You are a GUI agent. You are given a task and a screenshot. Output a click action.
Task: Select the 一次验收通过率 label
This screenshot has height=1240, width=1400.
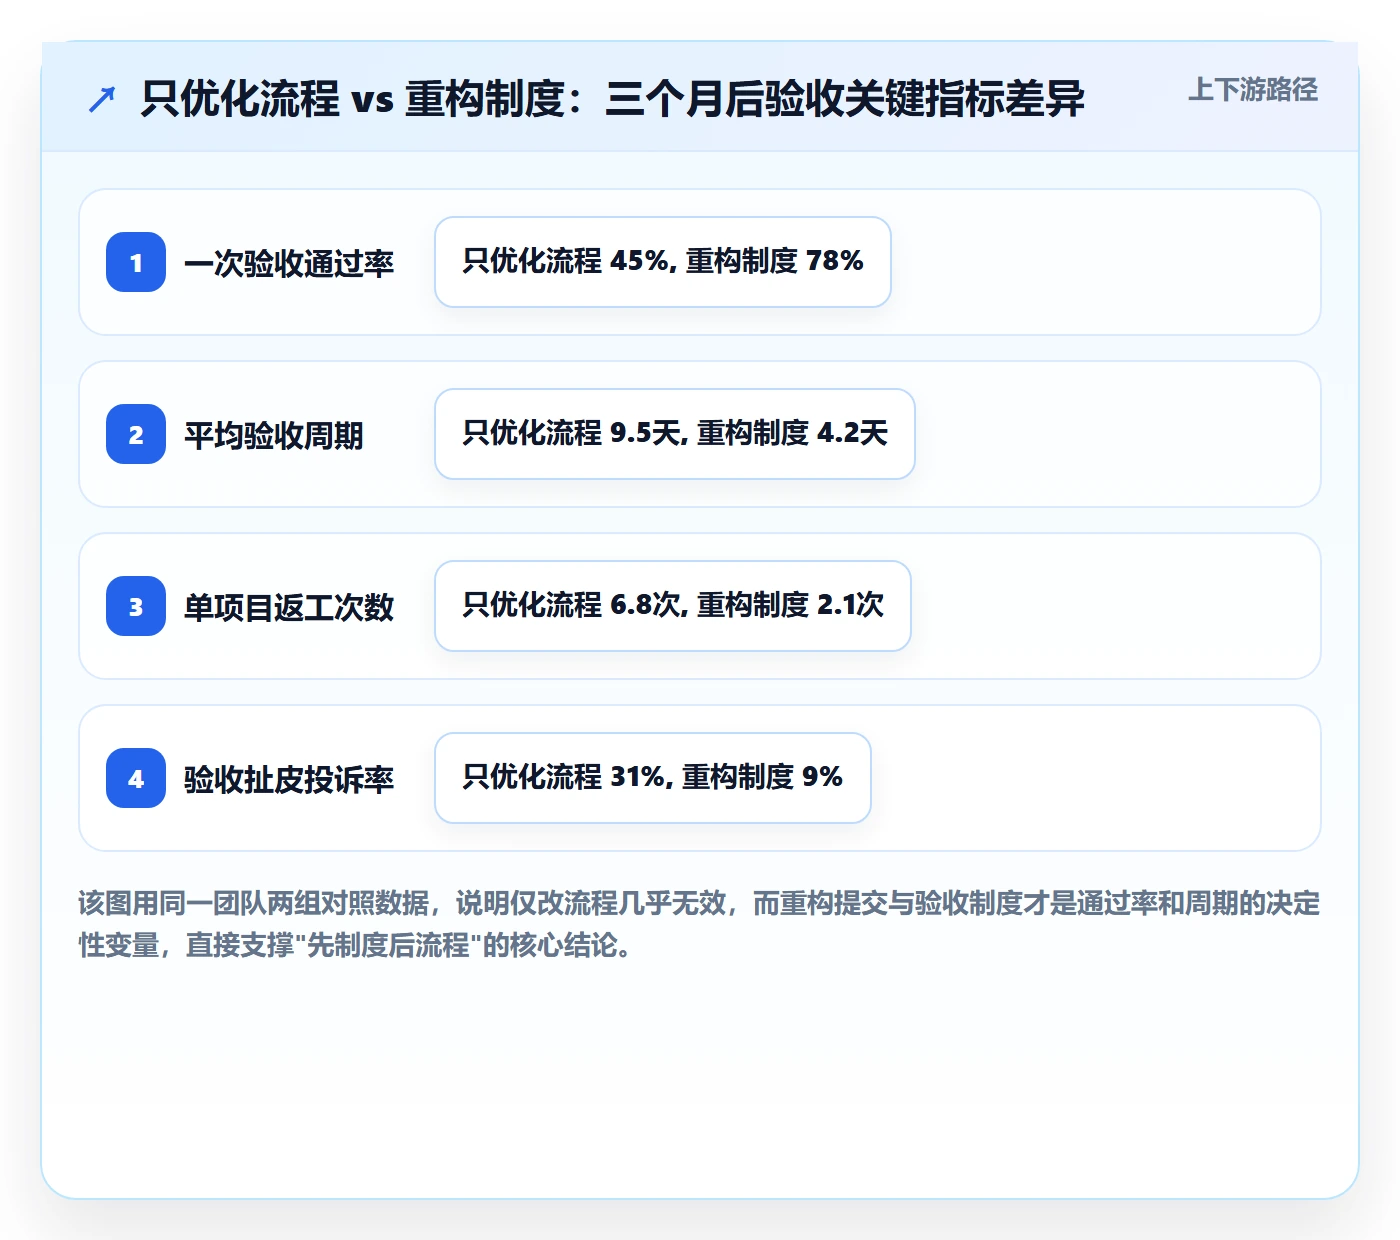(x=289, y=263)
